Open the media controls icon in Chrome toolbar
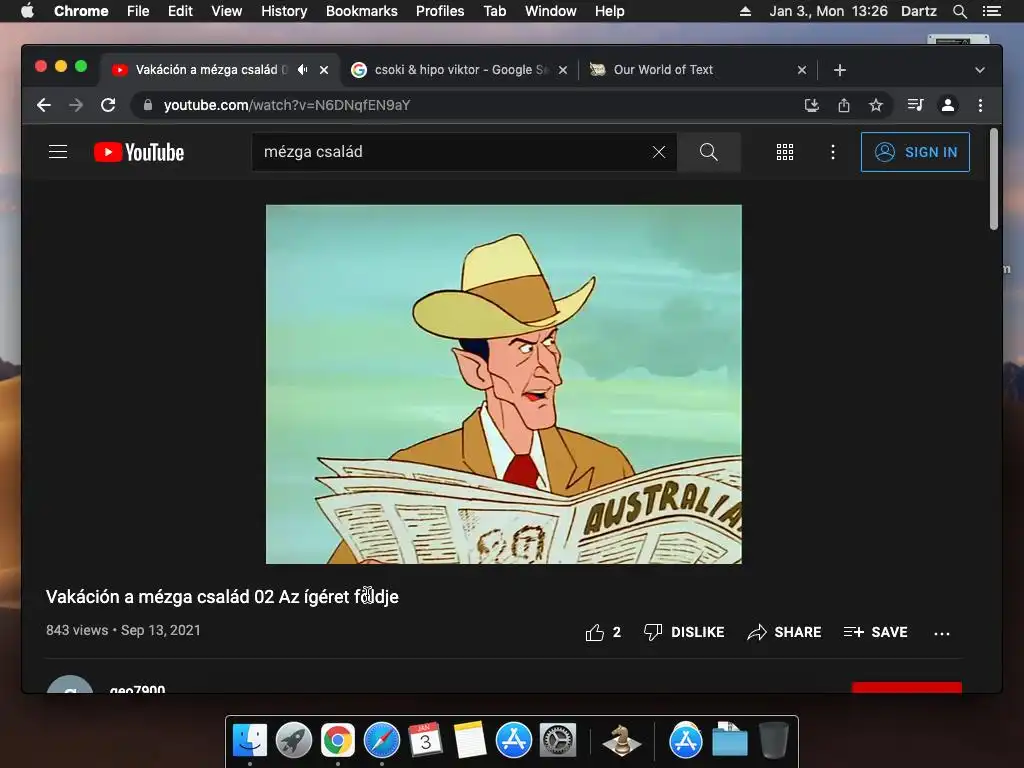The width and height of the screenshot is (1024, 768). pyautogui.click(x=916, y=105)
